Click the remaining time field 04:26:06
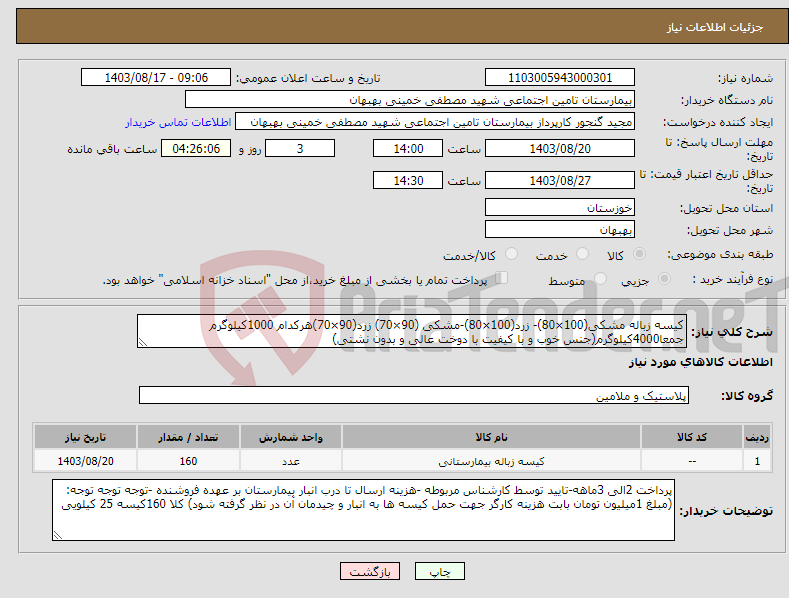789x598 pixels. pos(196,148)
